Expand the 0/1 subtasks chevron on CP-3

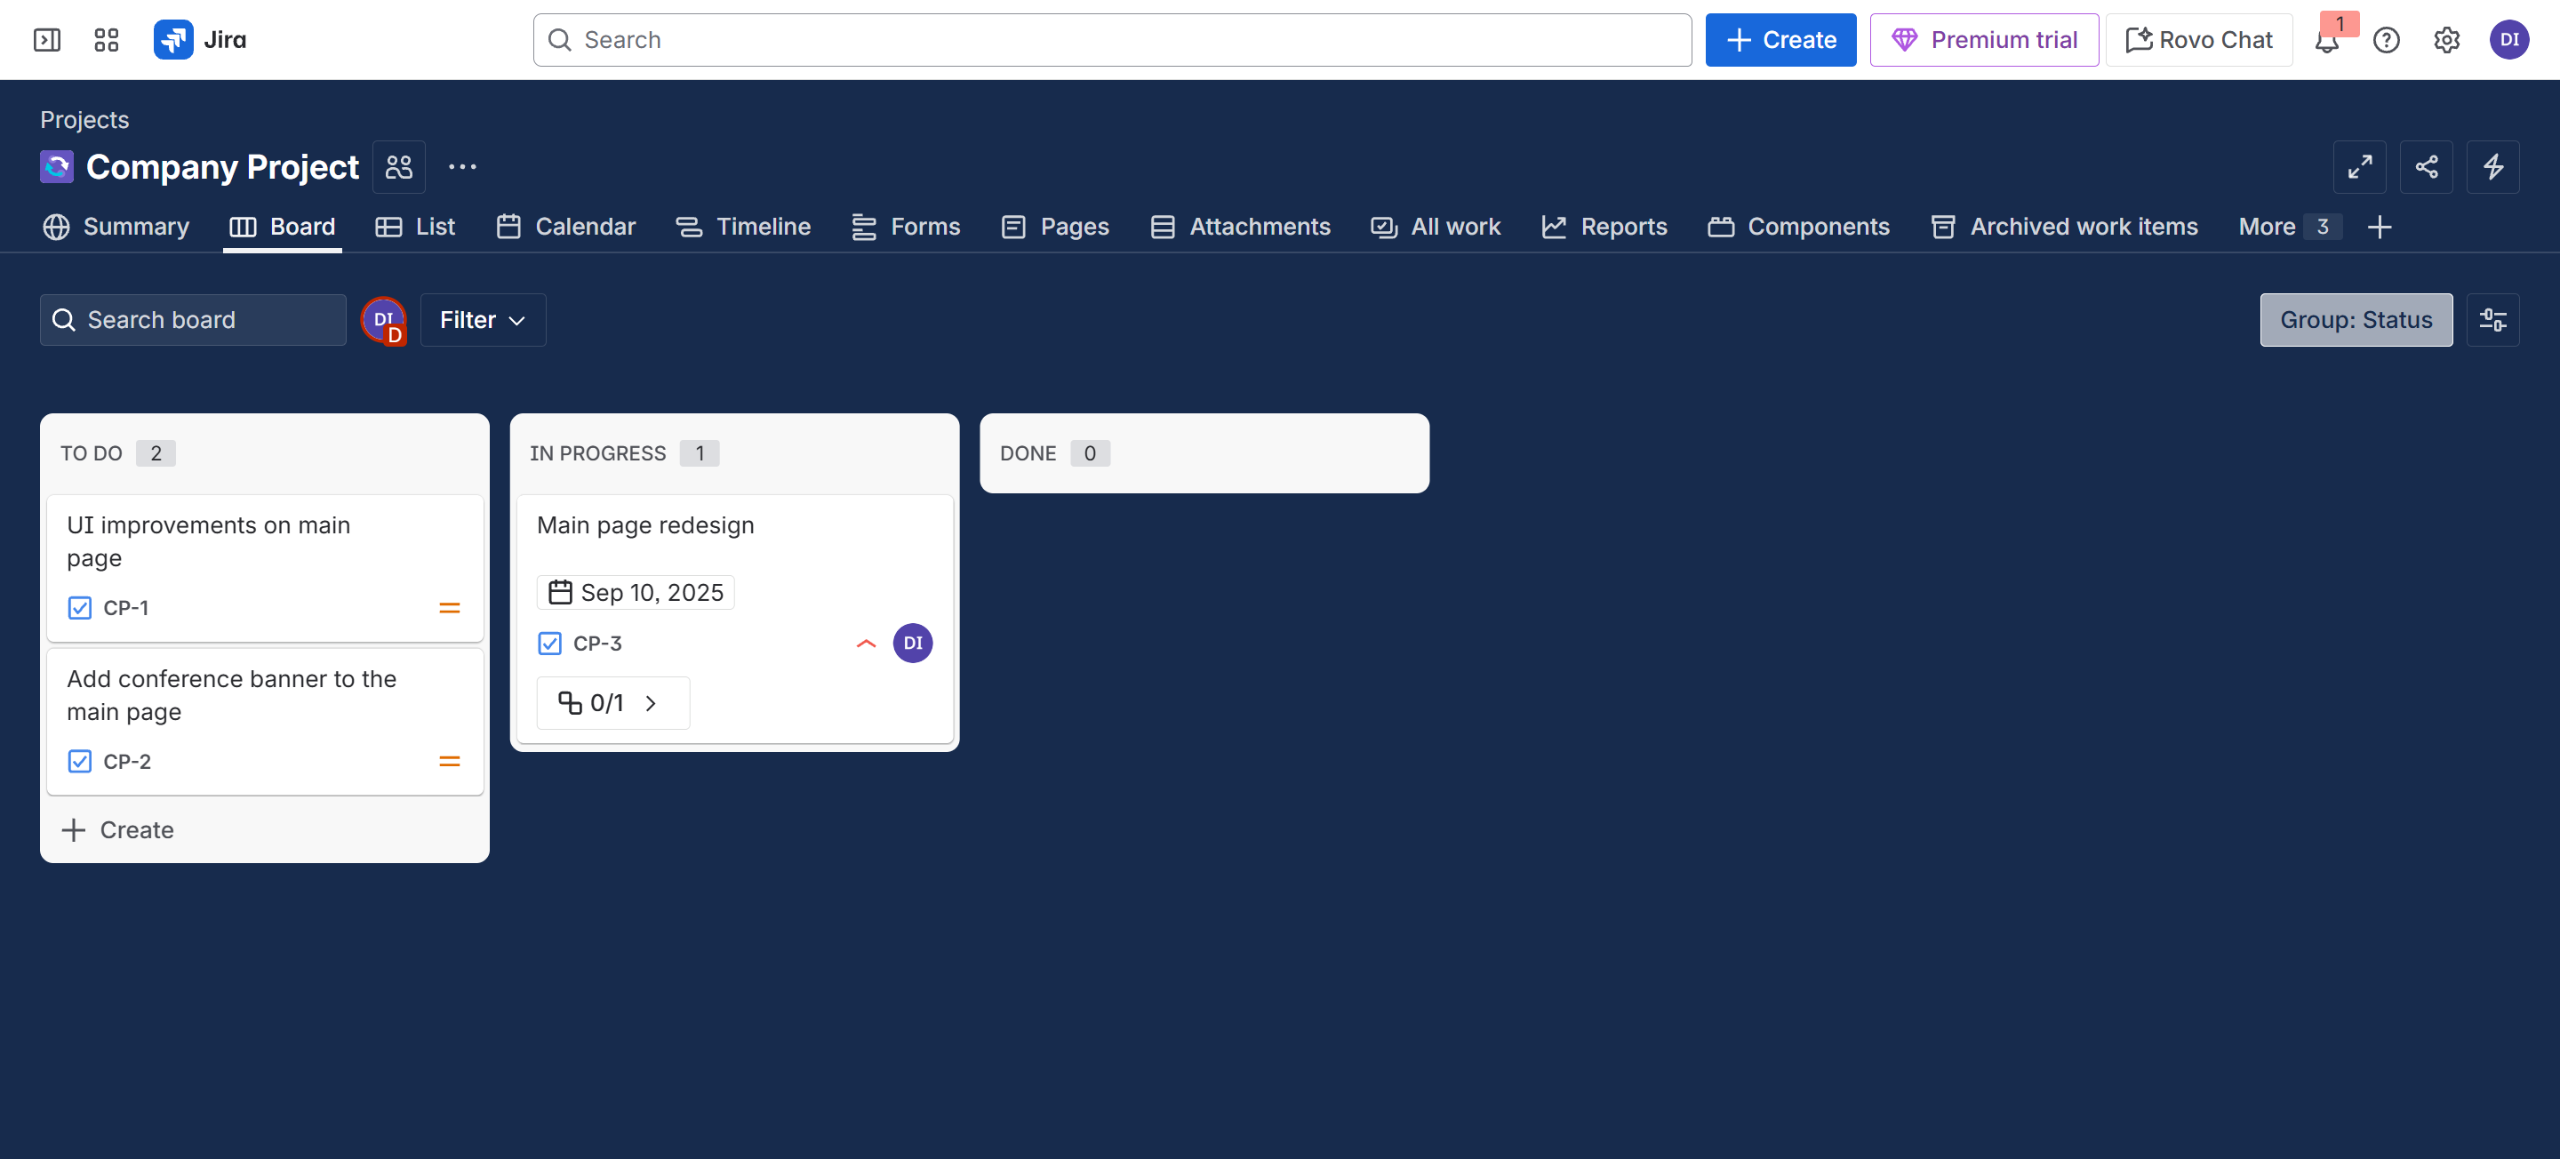651,704
